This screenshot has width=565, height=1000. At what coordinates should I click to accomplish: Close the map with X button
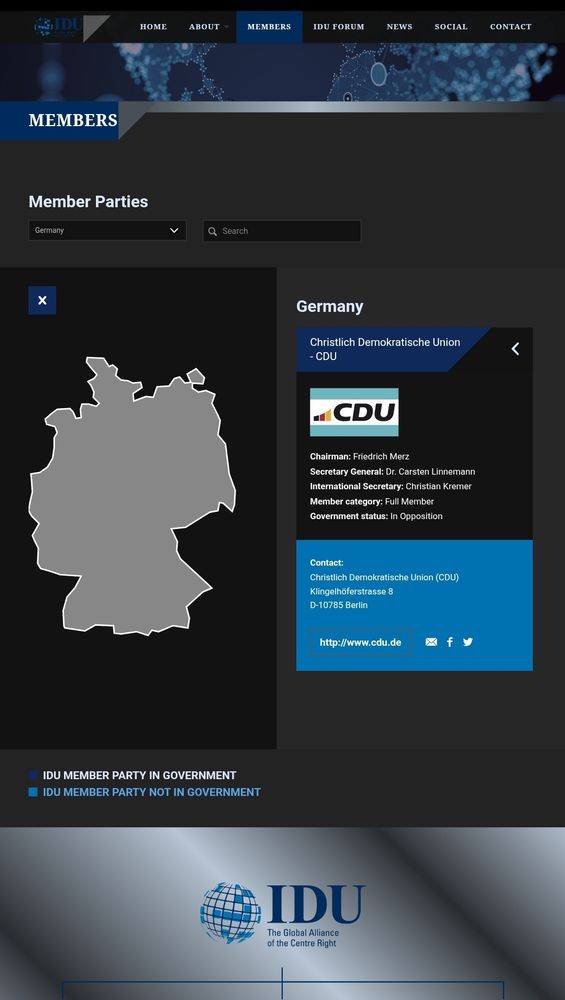(x=42, y=300)
